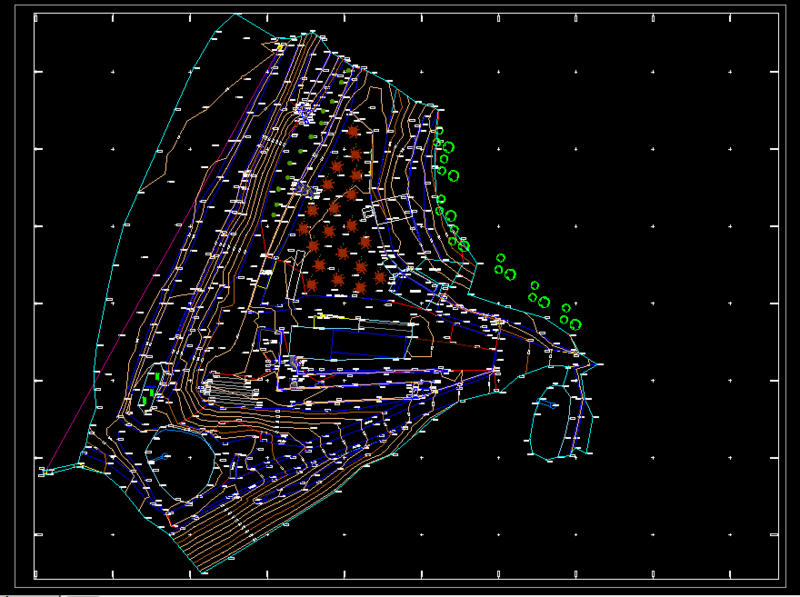Image resolution: width=800 pixels, height=597 pixels.
Task: Click the small oval enclosure at lower right
Action: click(548, 425)
